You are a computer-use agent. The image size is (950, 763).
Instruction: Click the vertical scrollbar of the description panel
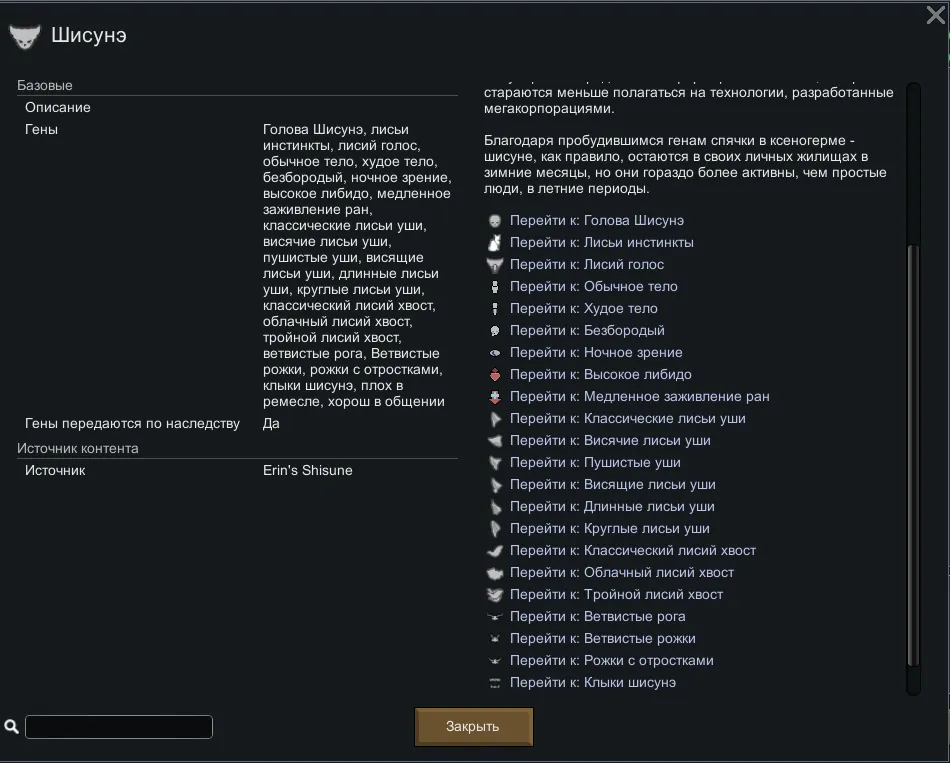click(912, 450)
